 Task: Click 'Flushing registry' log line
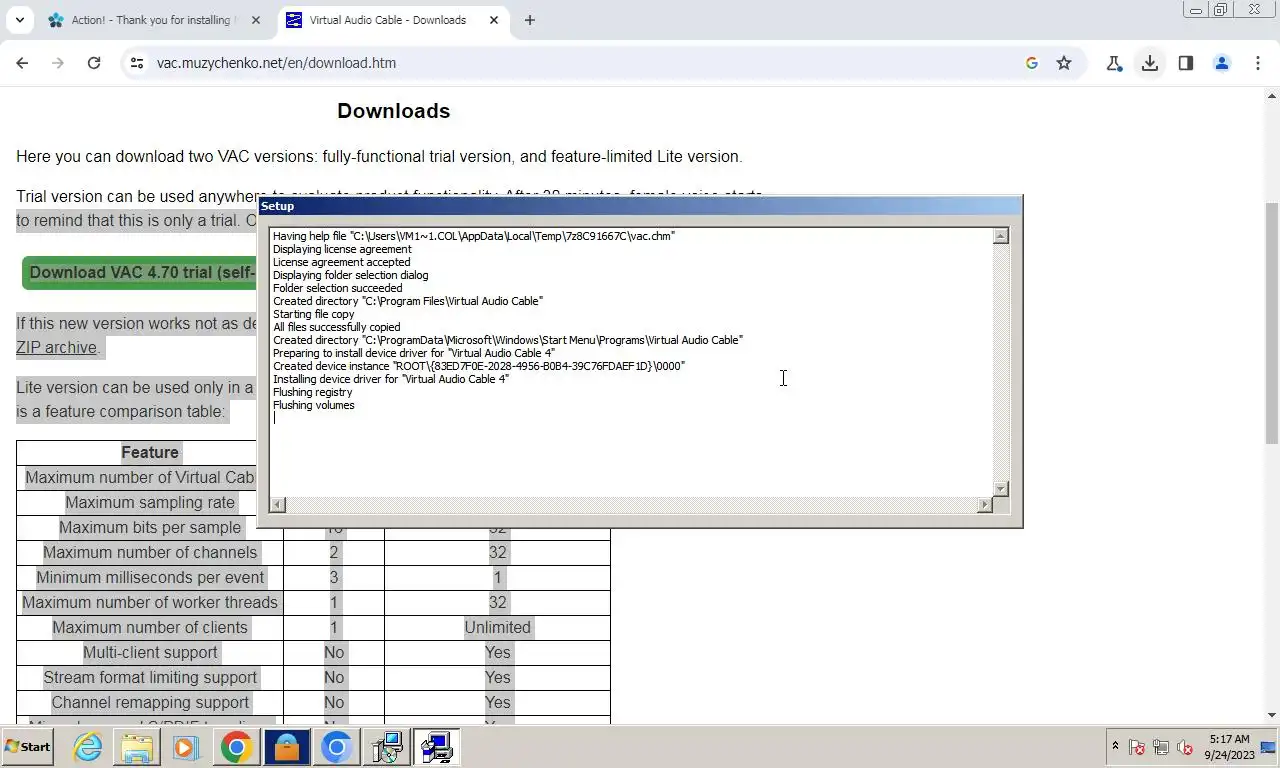[313, 392]
